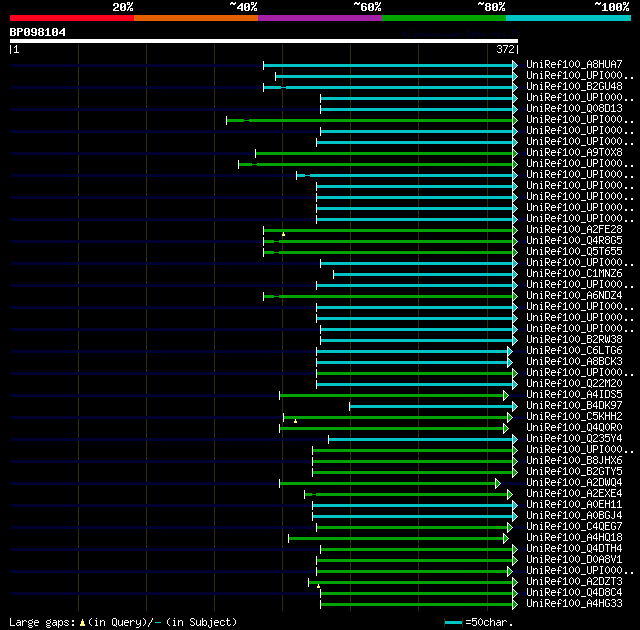This screenshot has width=640, height=630.
Task: Click the white query sequence bar
Action: coord(264,41)
